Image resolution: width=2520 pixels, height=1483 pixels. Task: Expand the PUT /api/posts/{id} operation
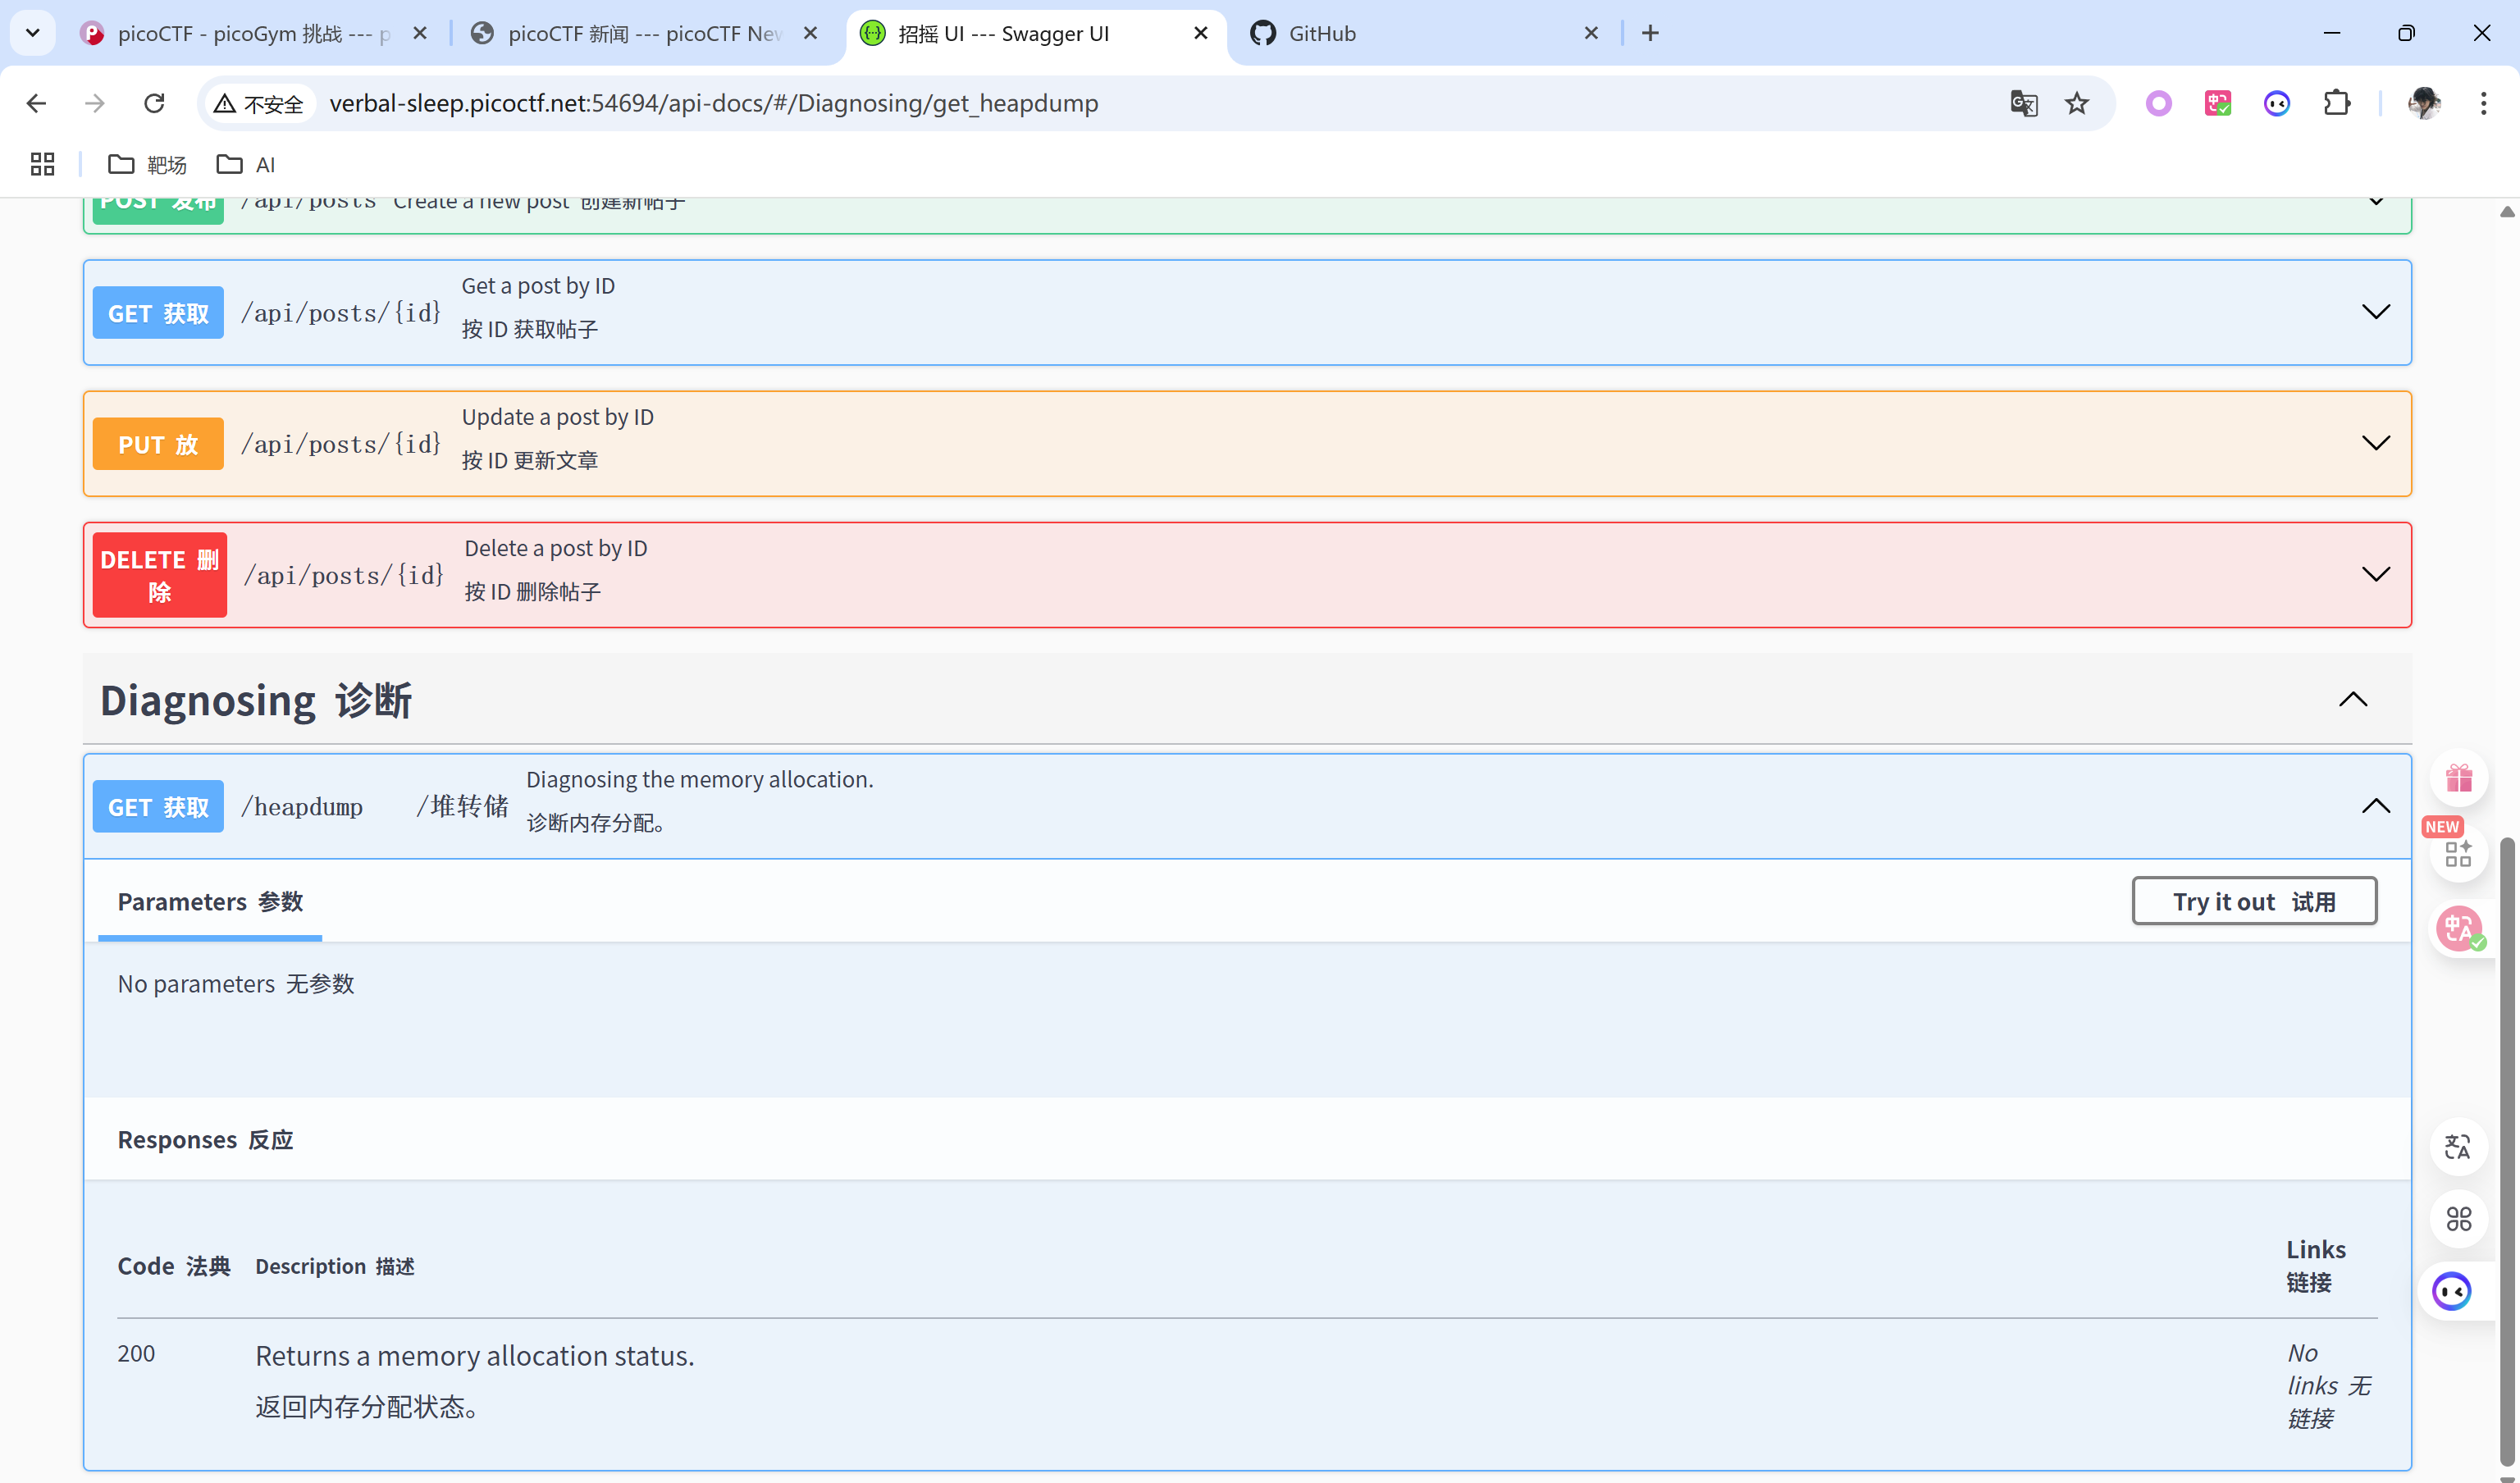(2375, 443)
